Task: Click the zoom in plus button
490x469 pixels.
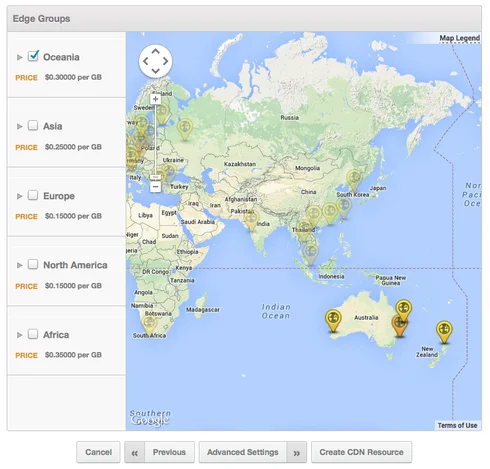Action: point(155,99)
